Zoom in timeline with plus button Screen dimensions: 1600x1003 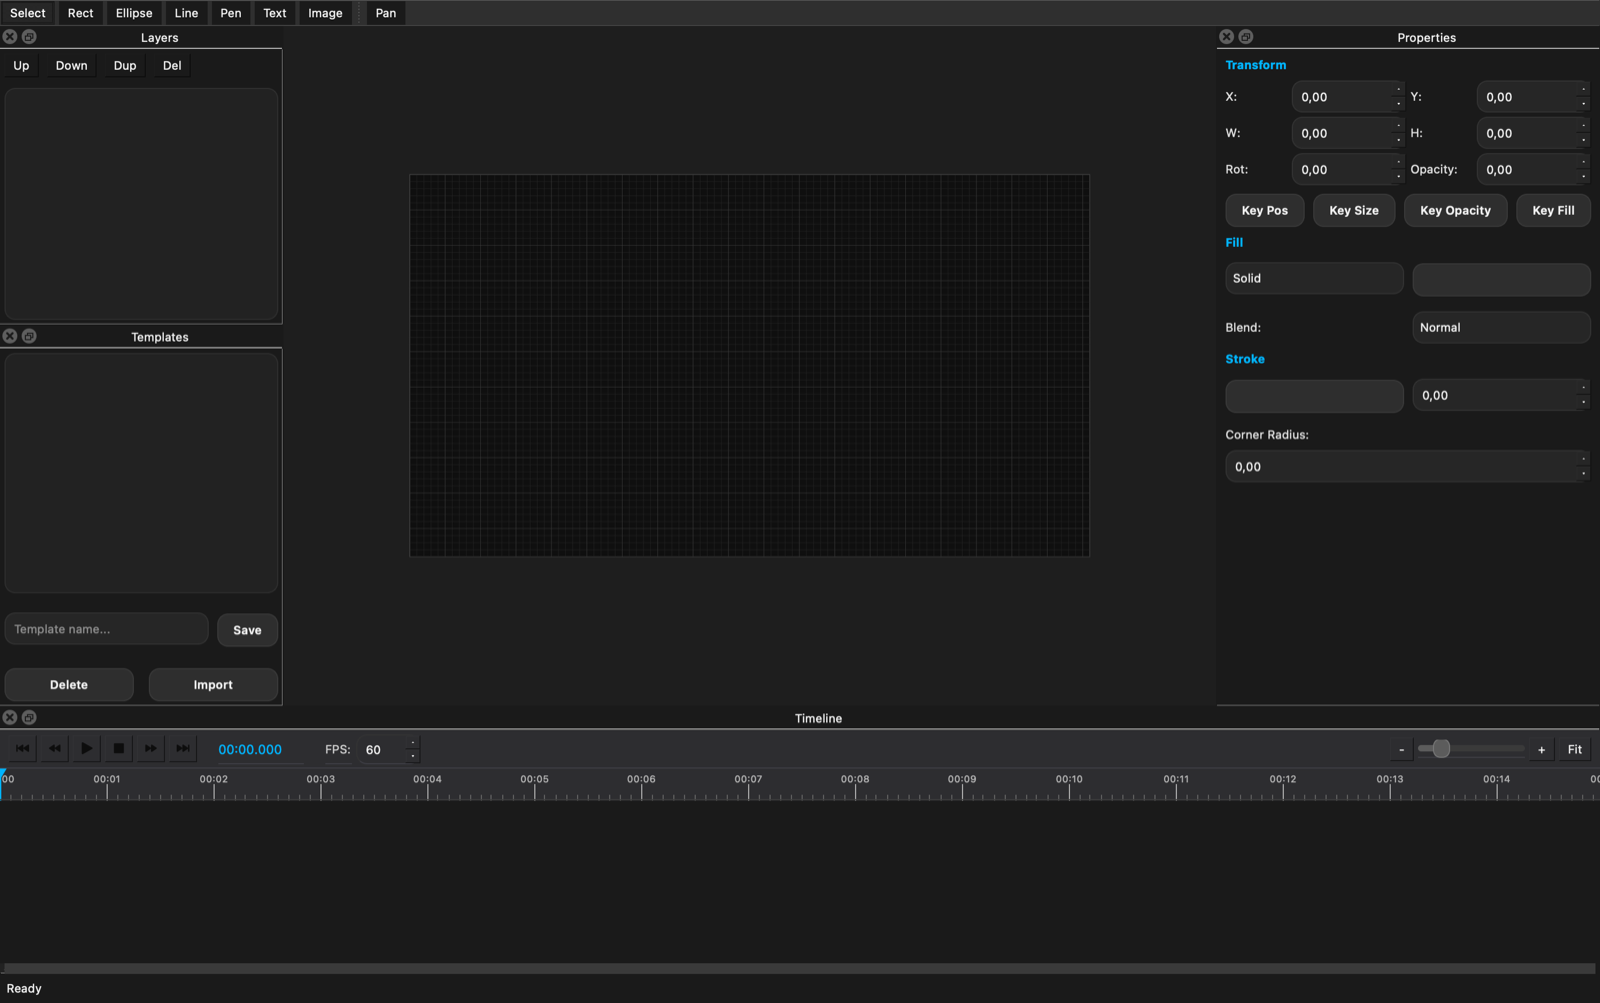coord(1541,749)
